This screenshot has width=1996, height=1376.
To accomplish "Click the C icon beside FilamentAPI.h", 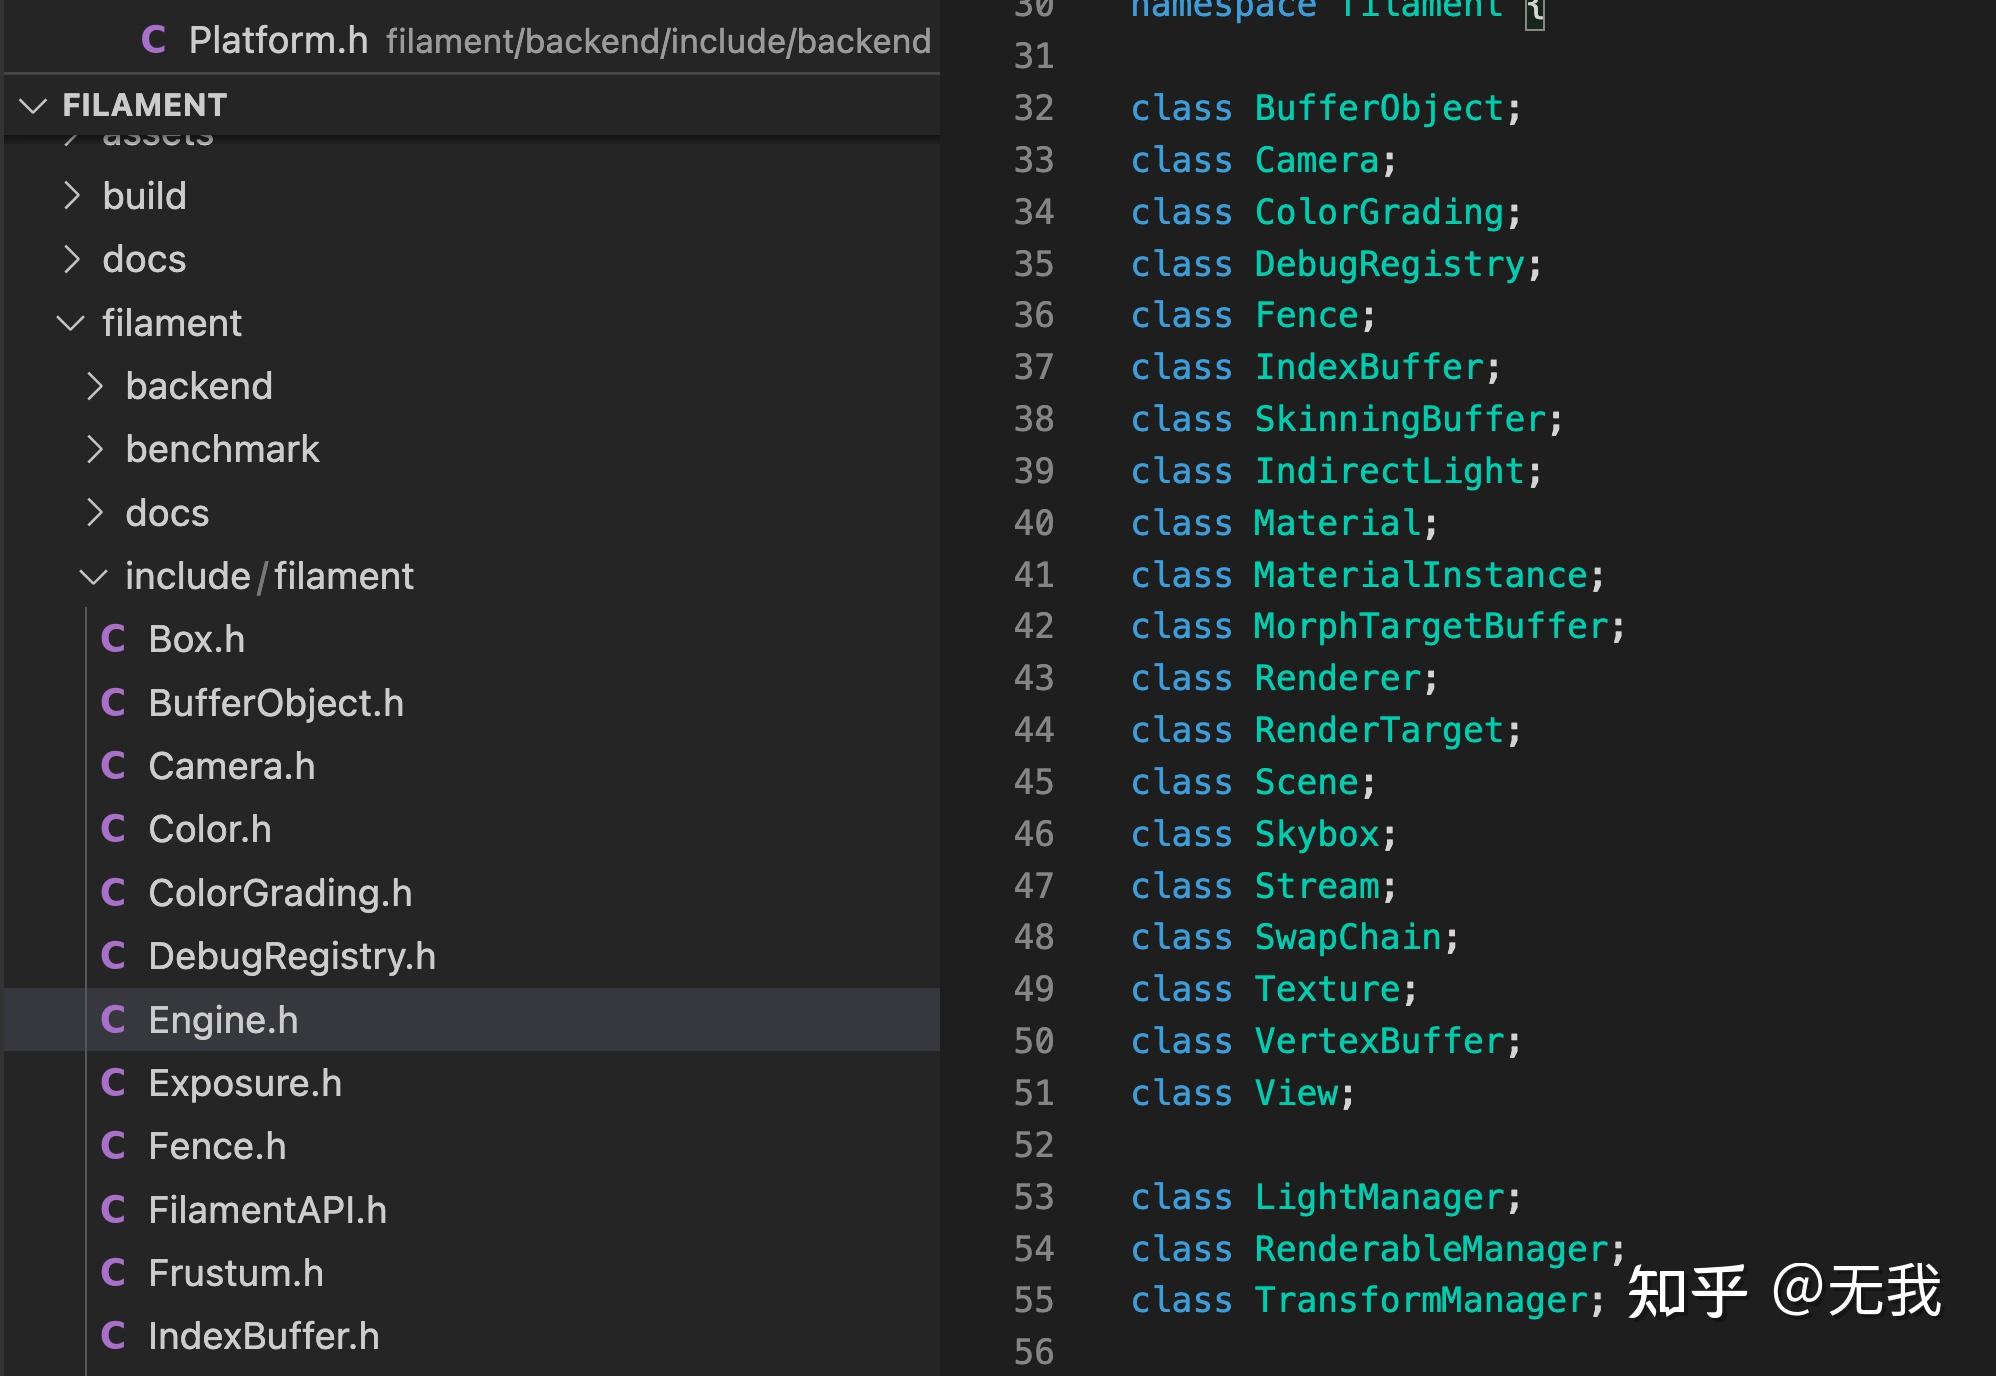I will (113, 1210).
